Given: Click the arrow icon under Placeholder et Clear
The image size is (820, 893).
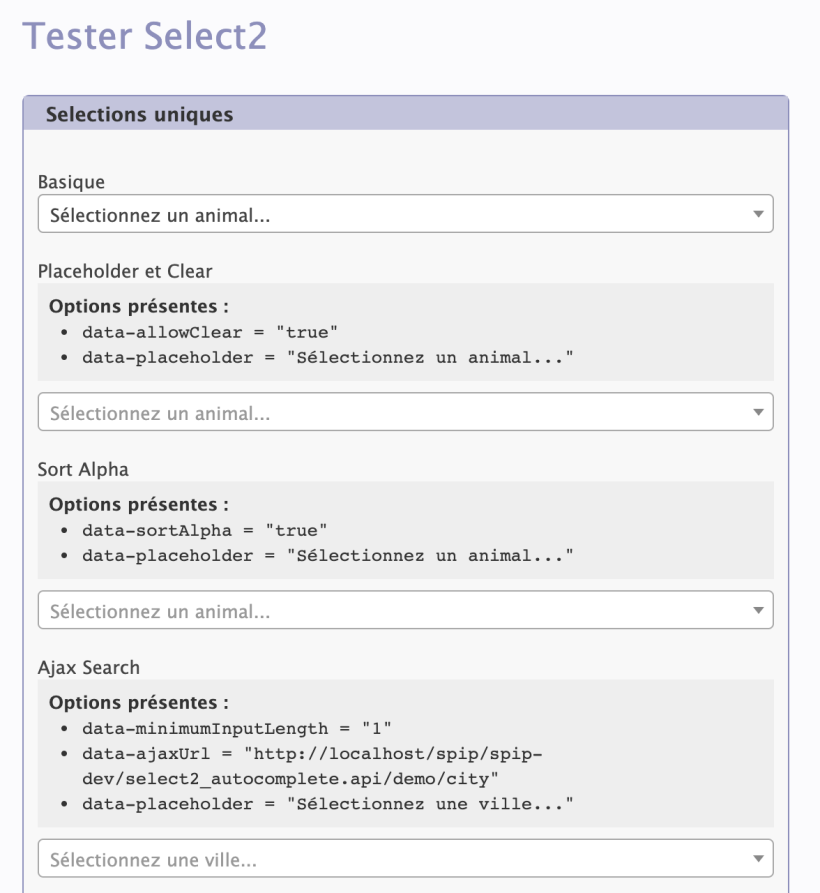Looking at the screenshot, I should click(758, 412).
